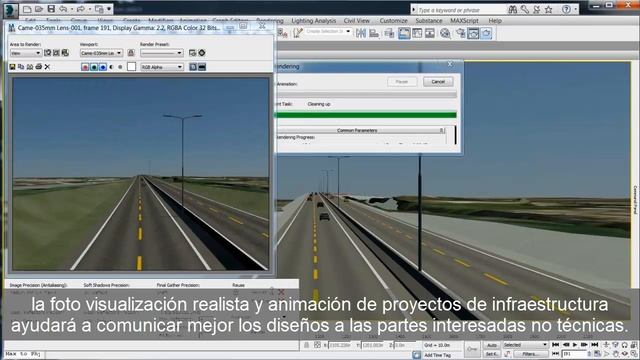The image size is (640, 360).
Task: Click current frame number field
Action: tap(574, 354)
